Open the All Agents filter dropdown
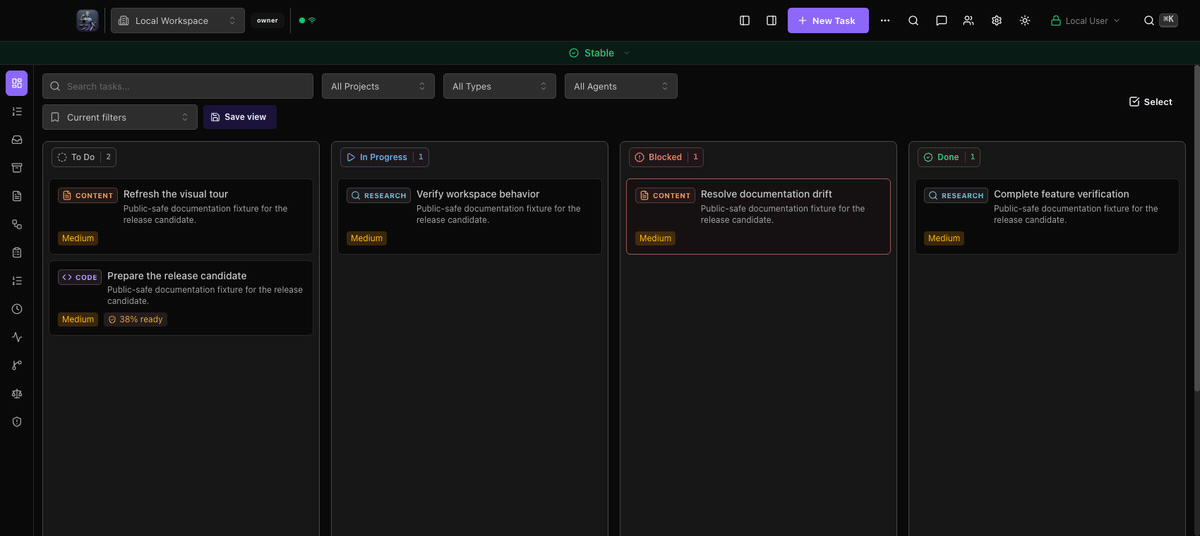The image size is (1200, 536). point(621,86)
